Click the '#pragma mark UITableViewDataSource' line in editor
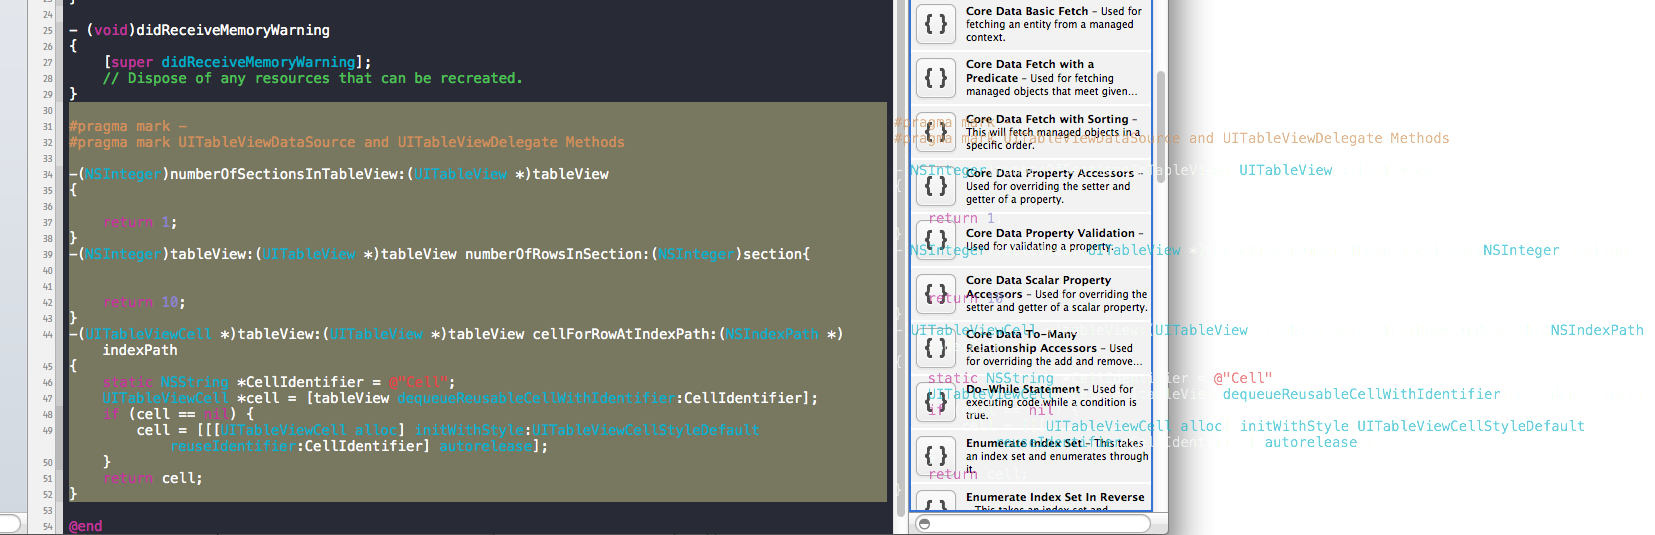1655x535 pixels. click(347, 142)
